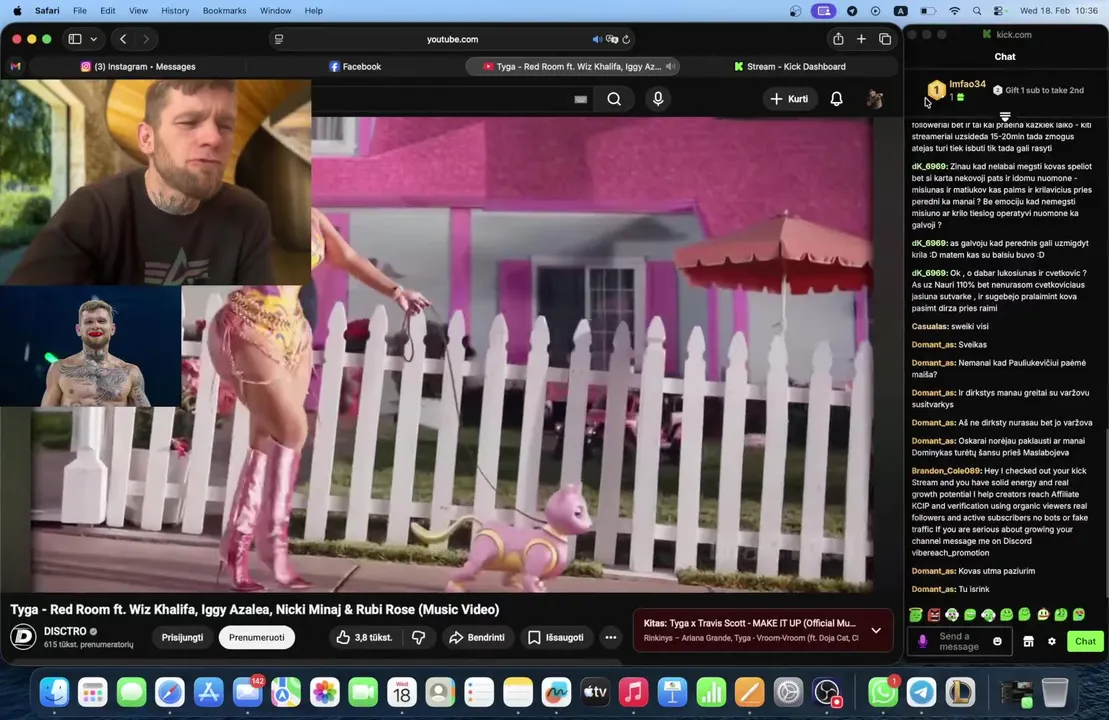The height and width of the screenshot is (720, 1109).
Task: Click the youtube.com address bar
Action: [x=452, y=39]
